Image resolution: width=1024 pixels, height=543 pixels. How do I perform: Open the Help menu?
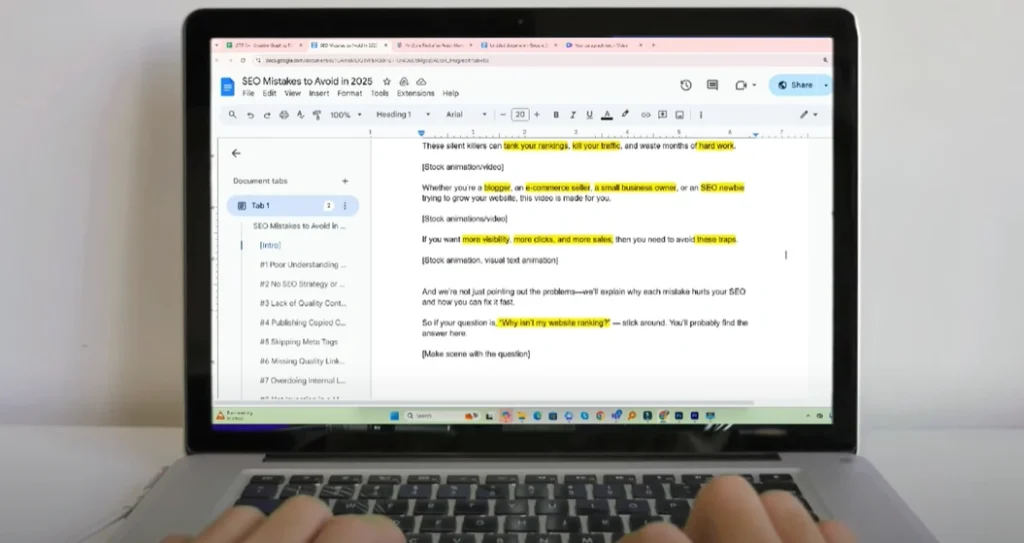[451, 93]
